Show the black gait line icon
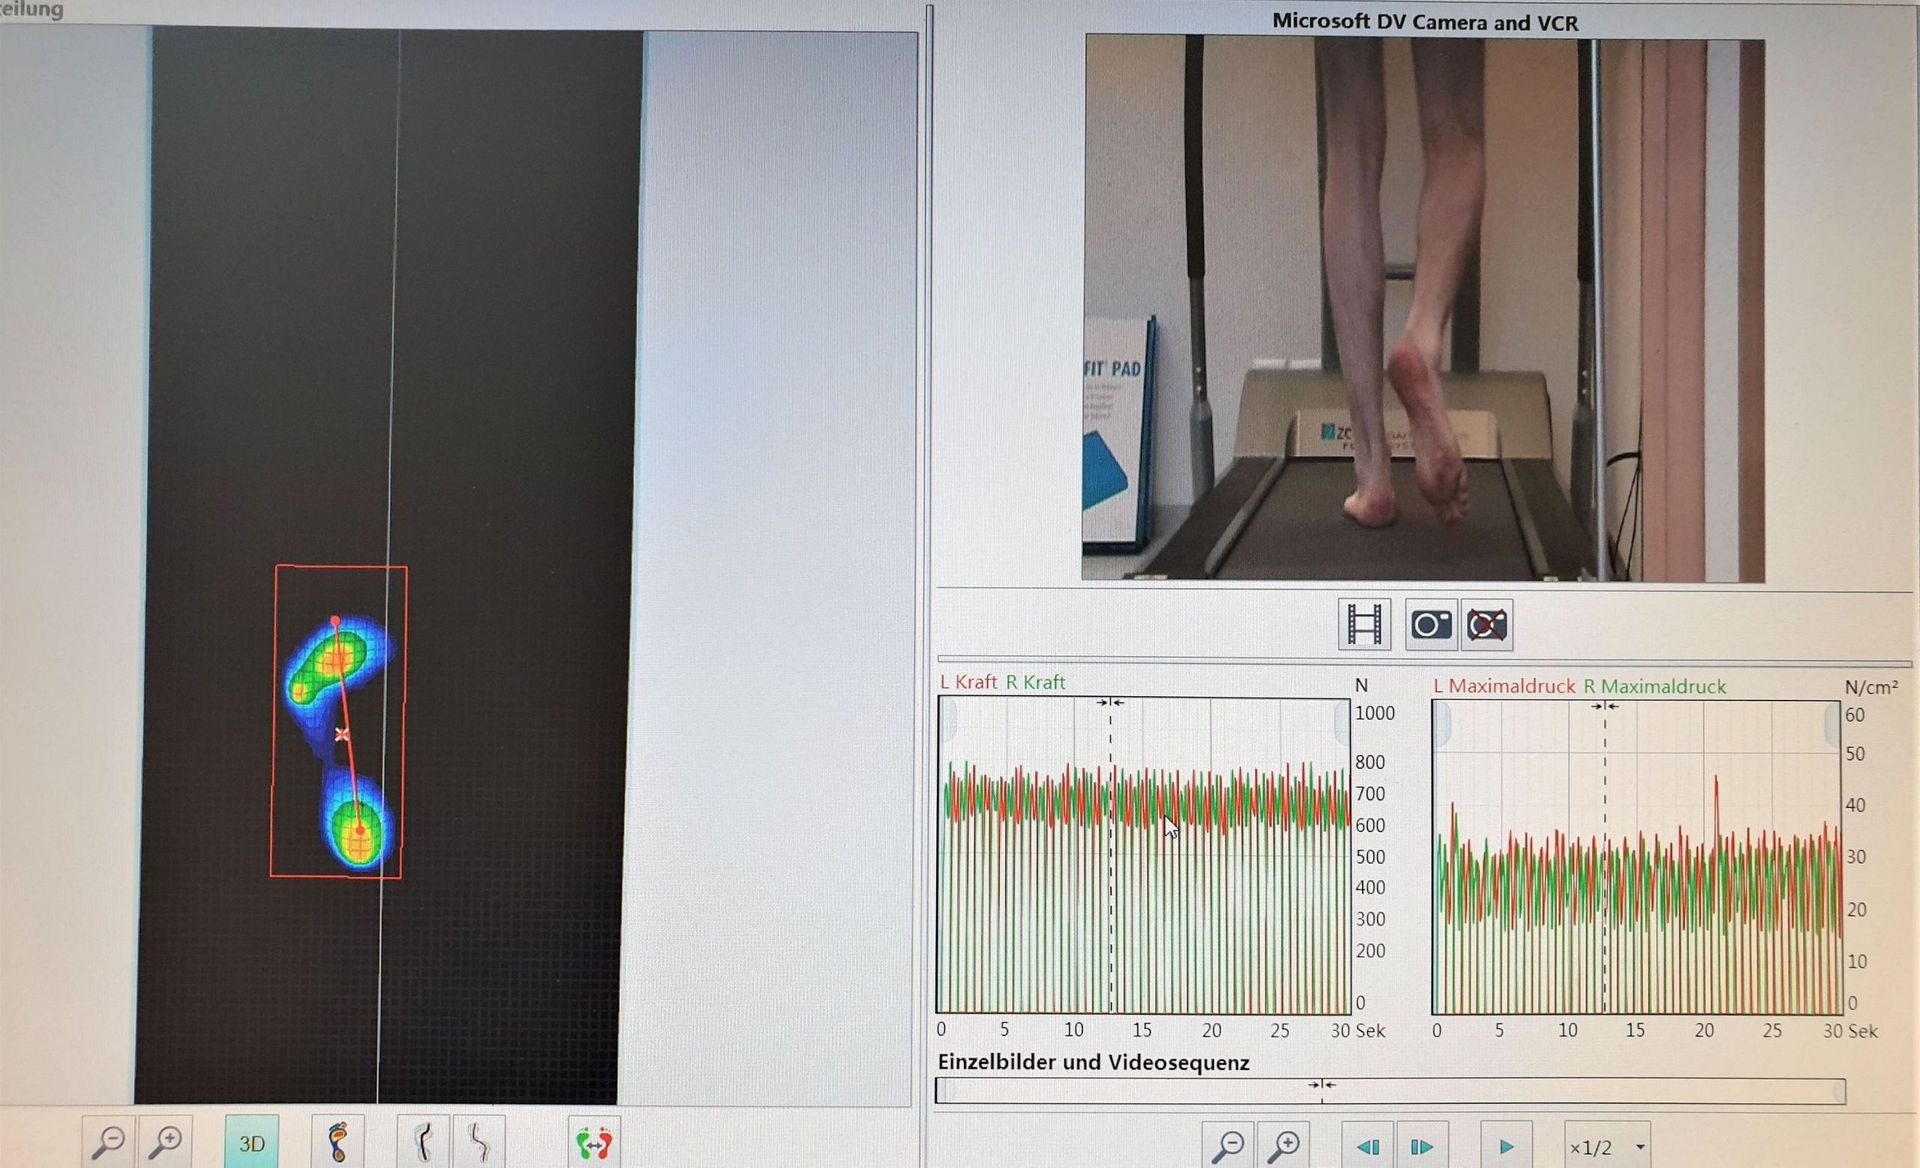Screen dimensions: 1920x1168 [423, 1141]
